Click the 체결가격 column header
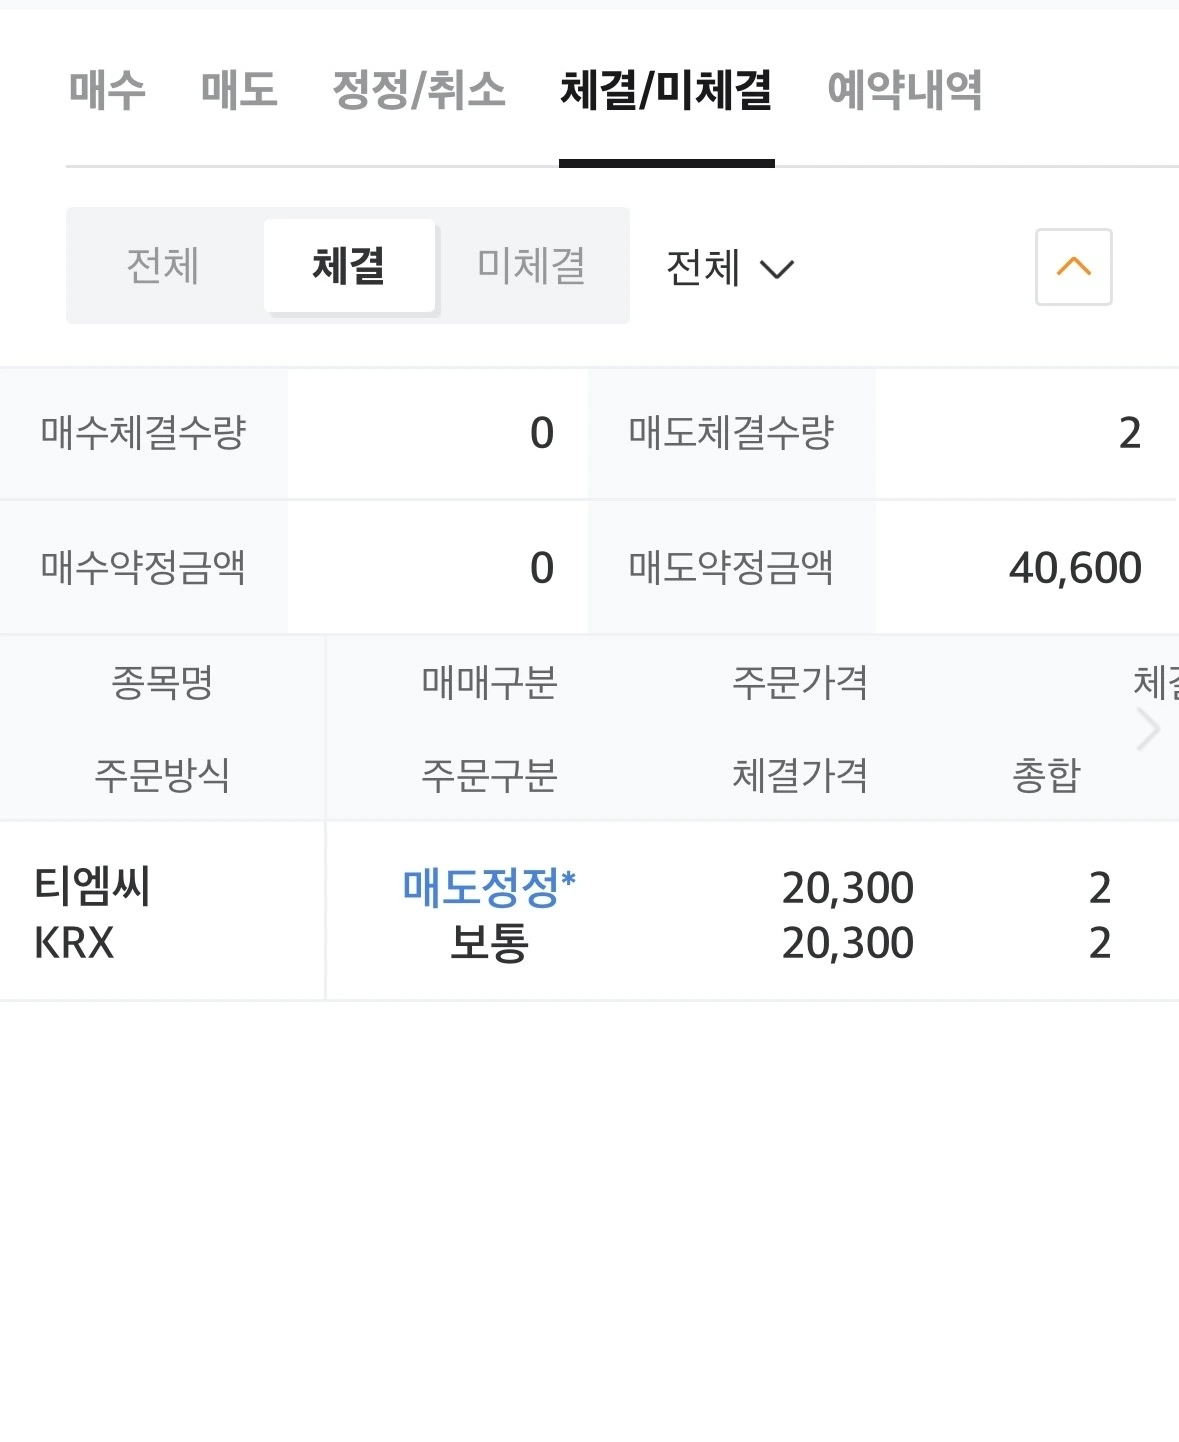1179x1442 pixels. [800, 775]
